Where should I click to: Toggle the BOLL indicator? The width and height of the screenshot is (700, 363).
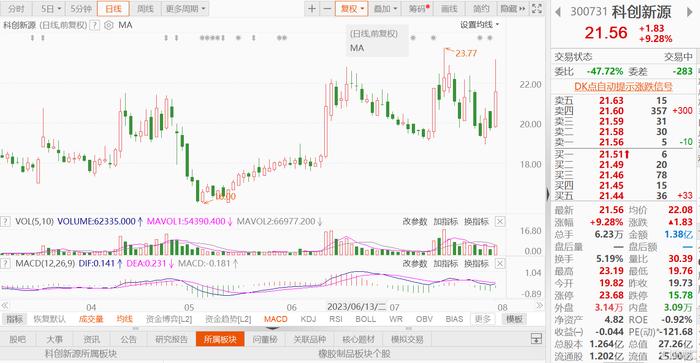(x=365, y=319)
